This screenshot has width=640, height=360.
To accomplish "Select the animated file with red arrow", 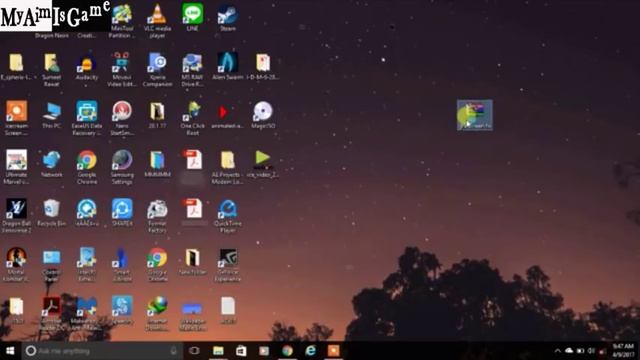I will pos(227,115).
